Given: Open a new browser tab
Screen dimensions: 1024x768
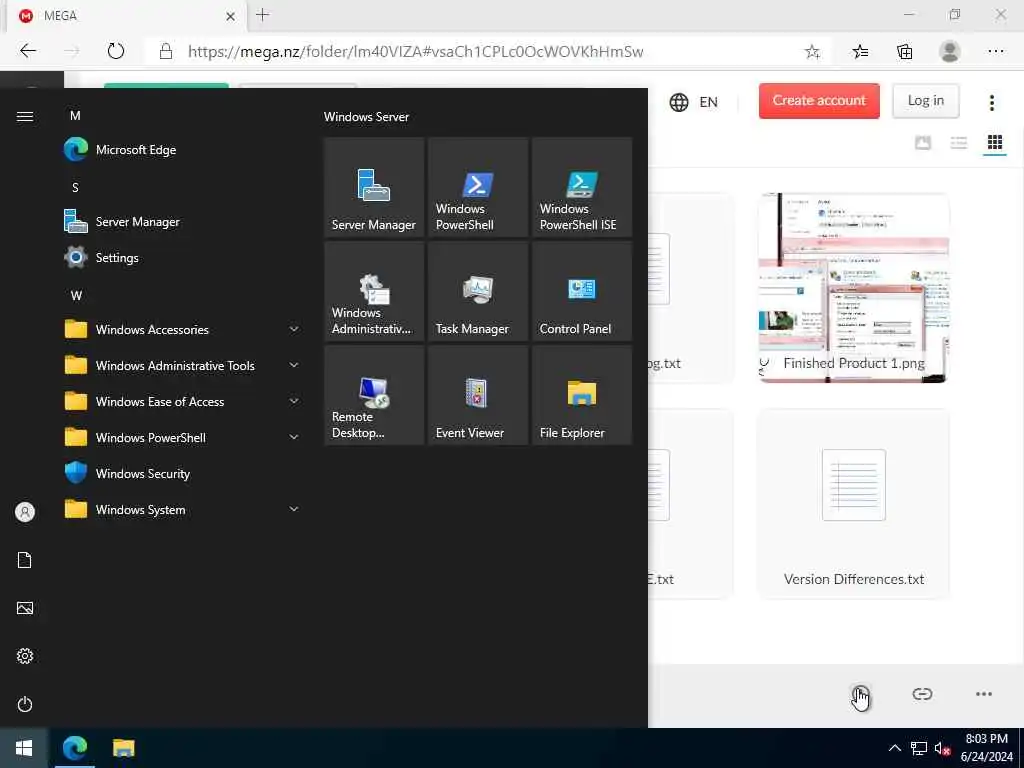Looking at the screenshot, I should tap(263, 15).
